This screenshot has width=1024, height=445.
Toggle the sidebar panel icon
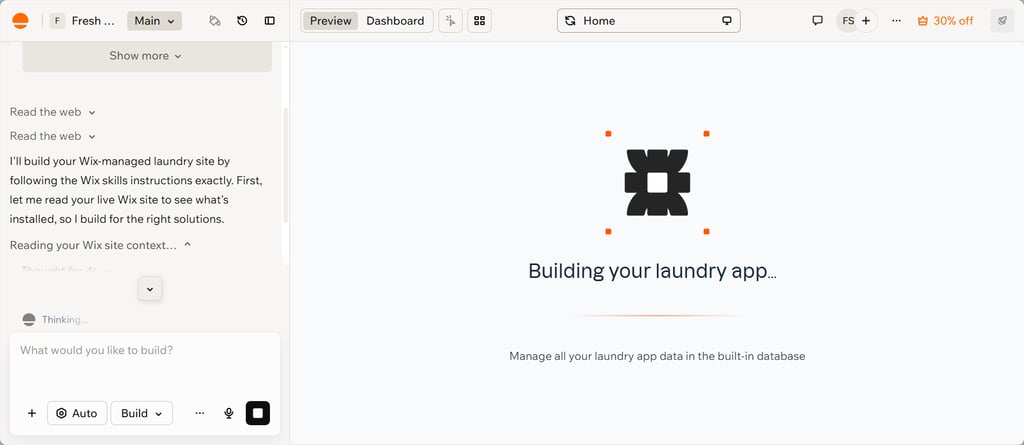pos(270,21)
